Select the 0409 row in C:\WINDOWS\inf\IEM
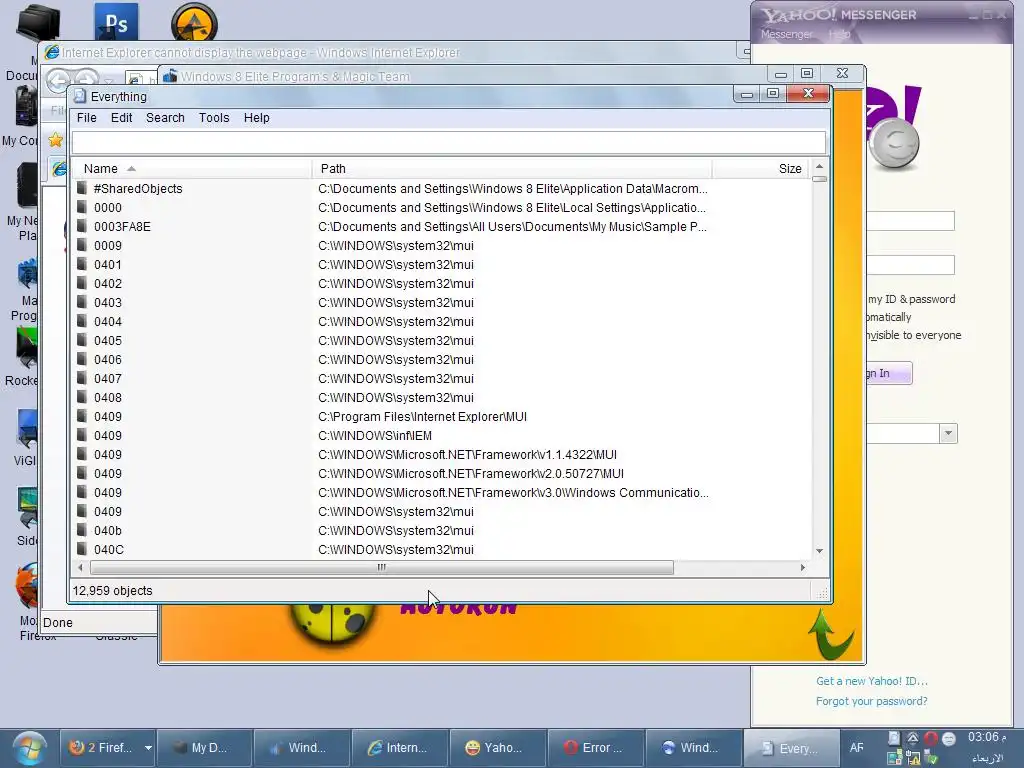 click(441, 436)
